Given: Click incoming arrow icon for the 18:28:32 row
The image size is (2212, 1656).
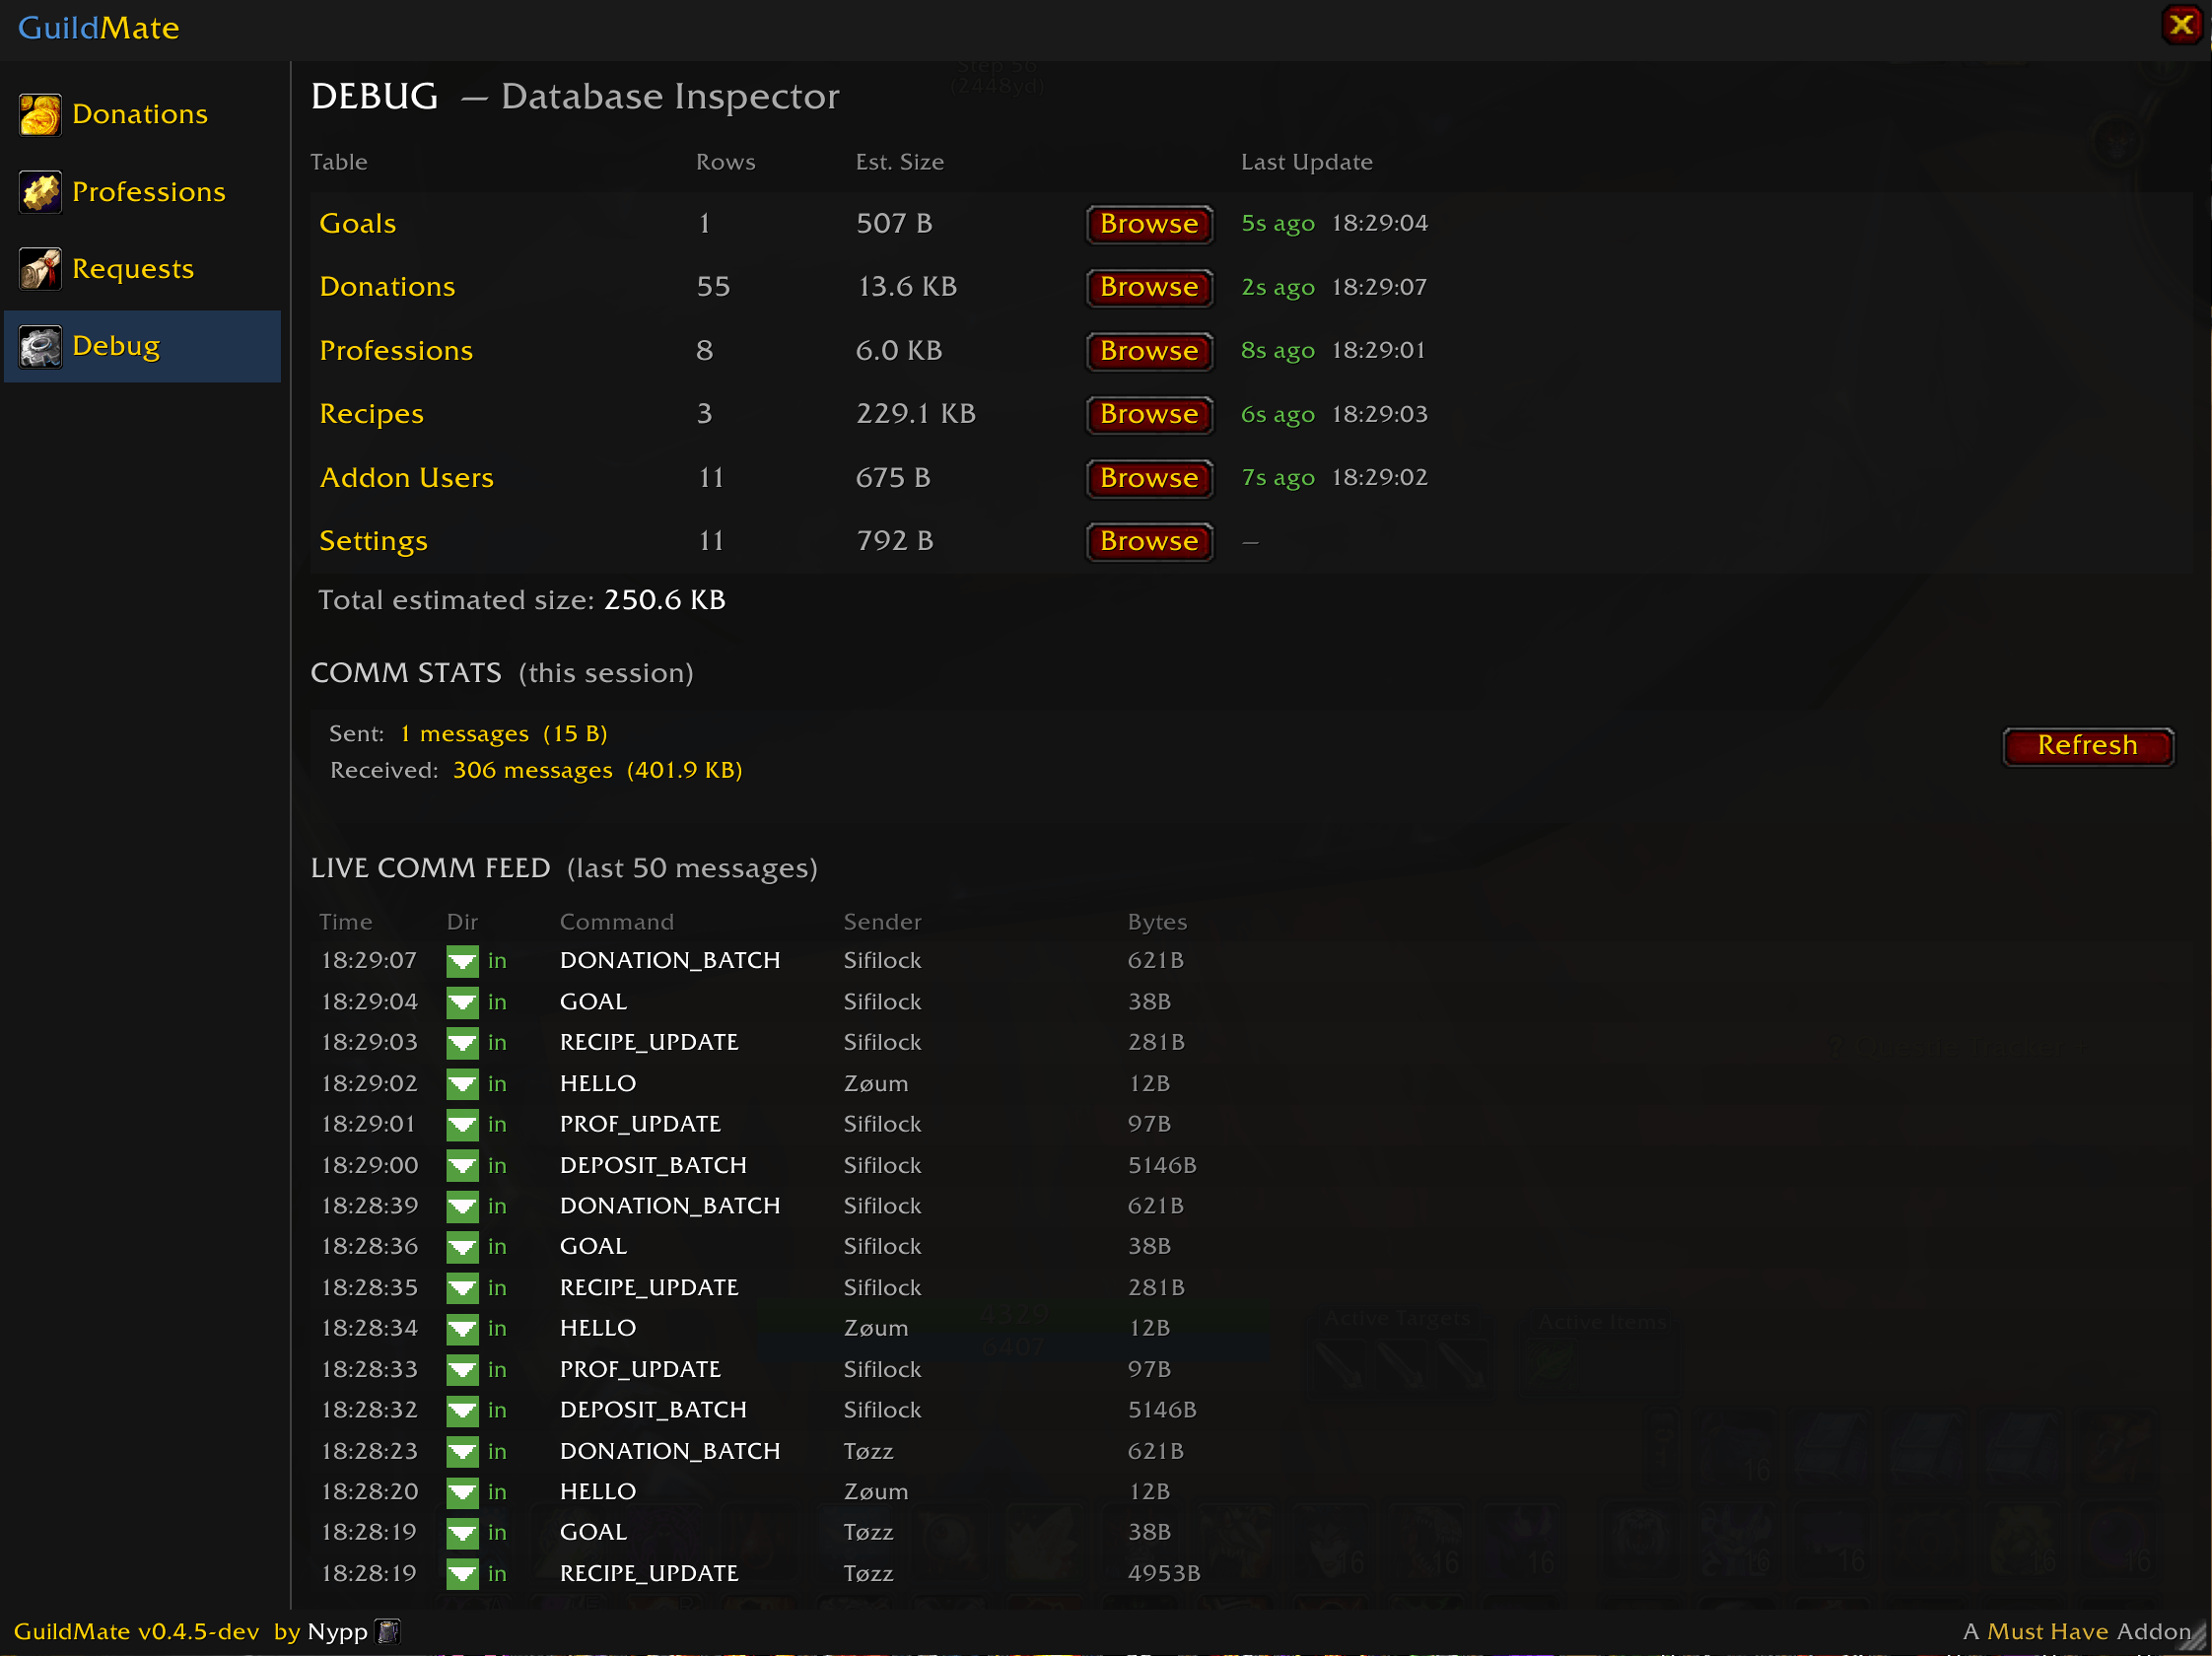Looking at the screenshot, I should 462,1410.
